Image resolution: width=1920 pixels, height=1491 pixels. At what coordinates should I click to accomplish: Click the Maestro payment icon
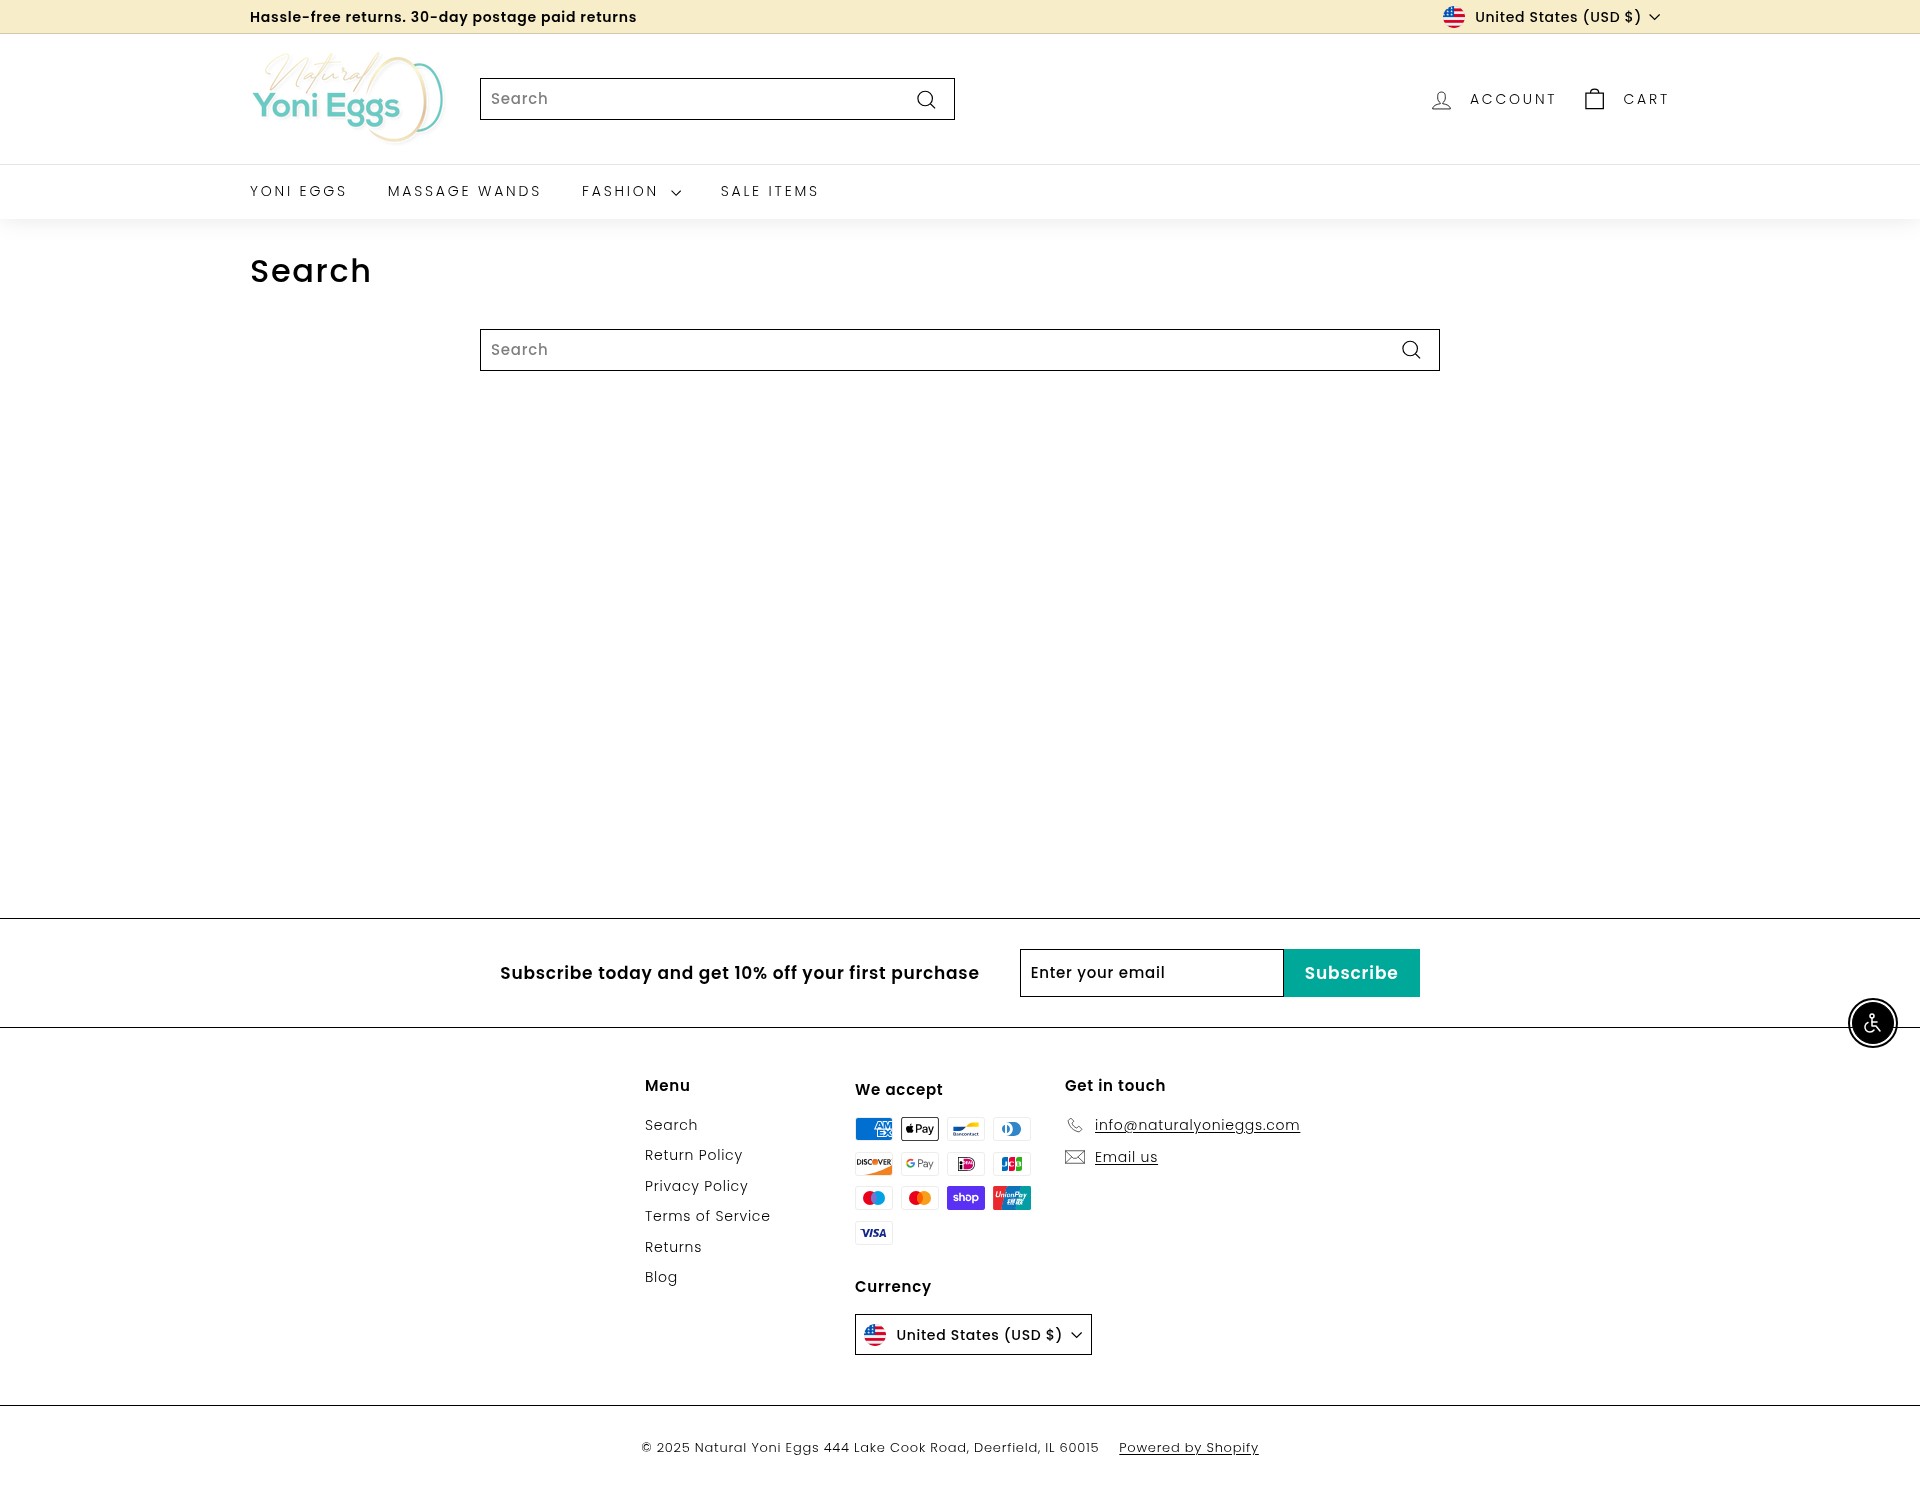click(x=874, y=1198)
